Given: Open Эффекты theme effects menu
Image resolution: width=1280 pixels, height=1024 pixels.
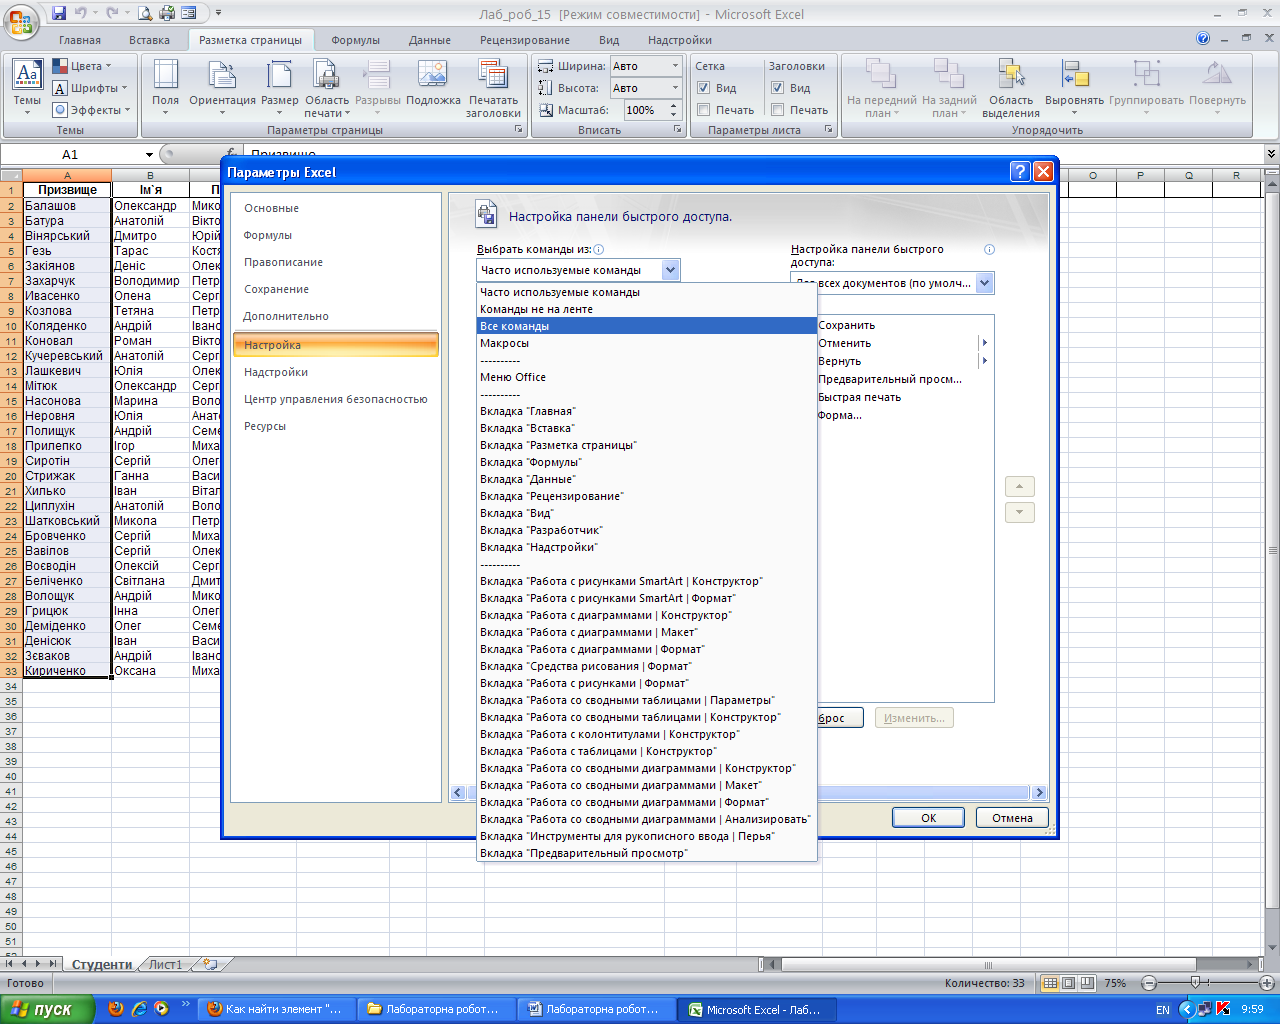Looking at the screenshot, I should (x=92, y=110).
